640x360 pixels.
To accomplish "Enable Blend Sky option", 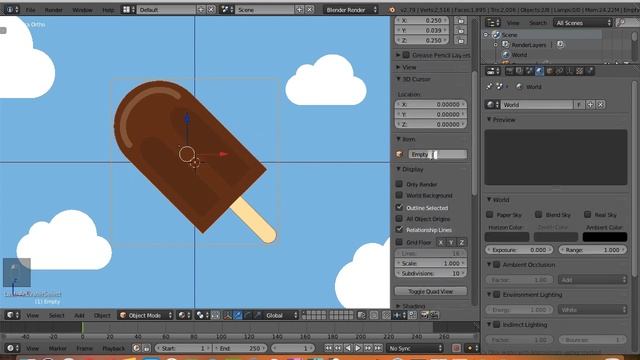I will (539, 214).
